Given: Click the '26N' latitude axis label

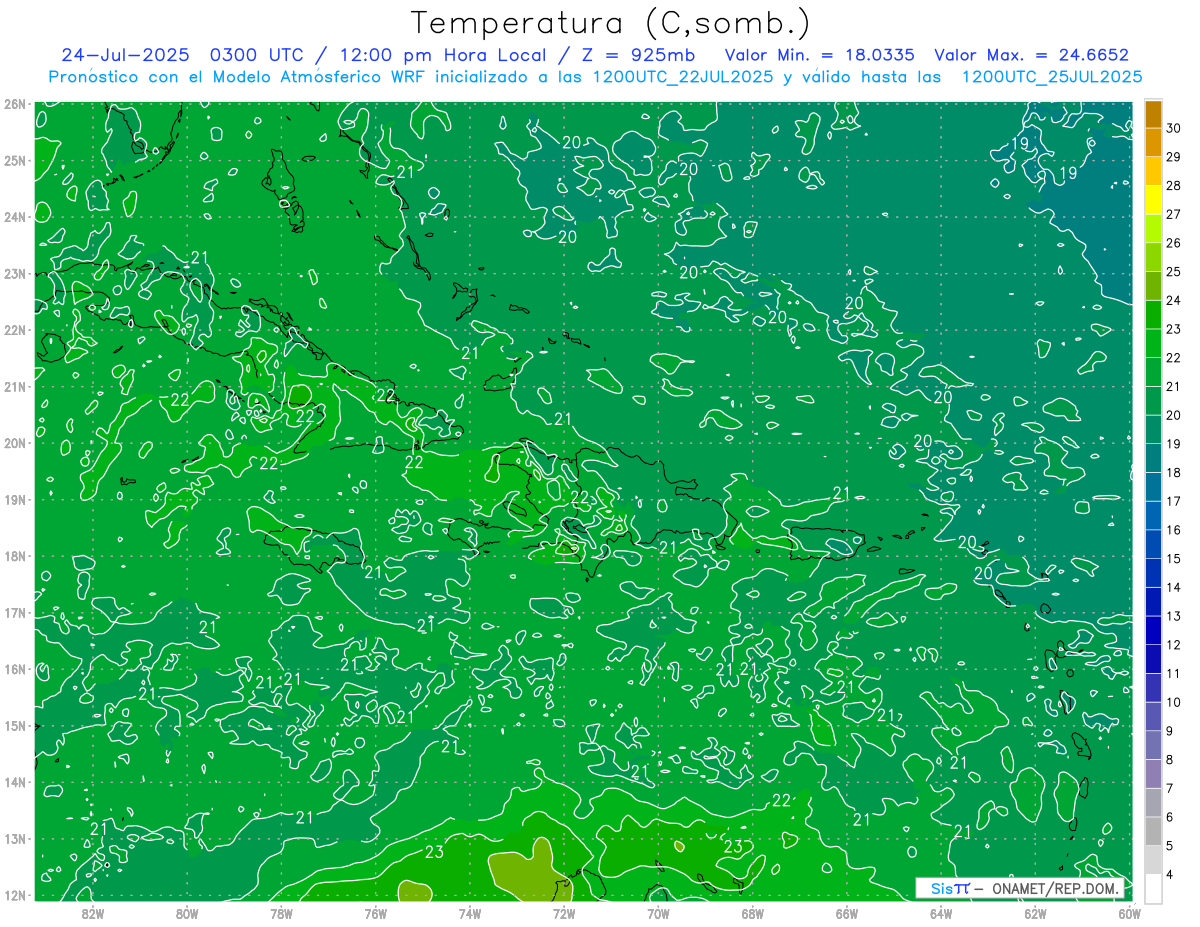Looking at the screenshot, I should pyautogui.click(x=15, y=104).
